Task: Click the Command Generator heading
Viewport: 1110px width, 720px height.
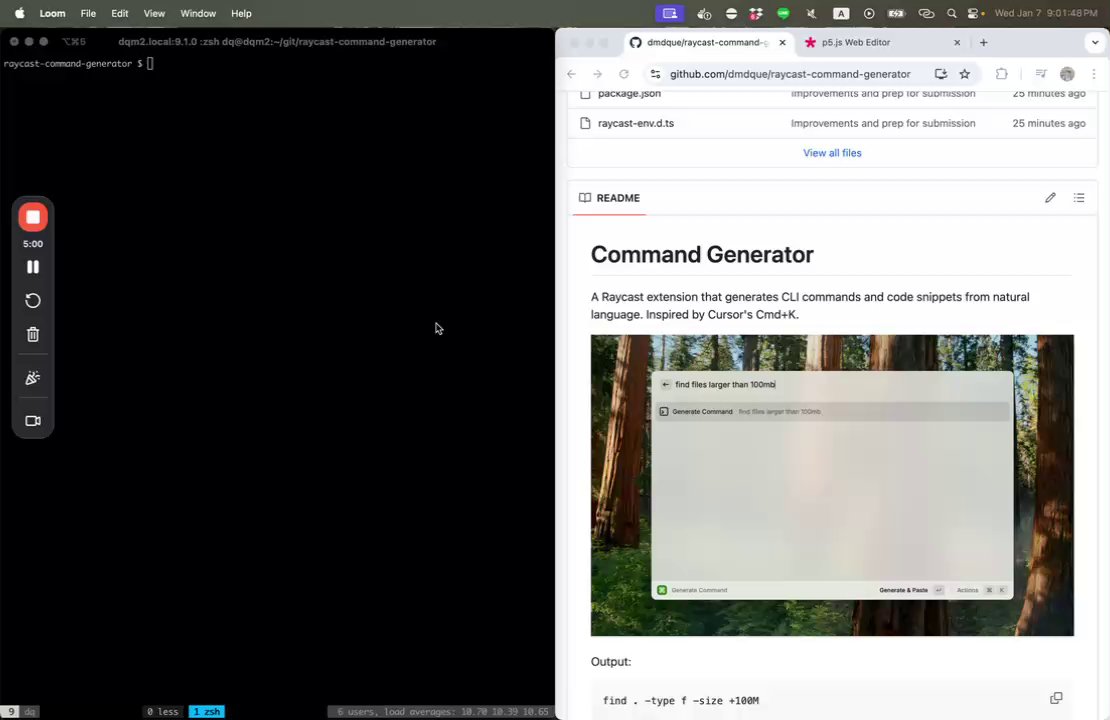Action: [702, 254]
